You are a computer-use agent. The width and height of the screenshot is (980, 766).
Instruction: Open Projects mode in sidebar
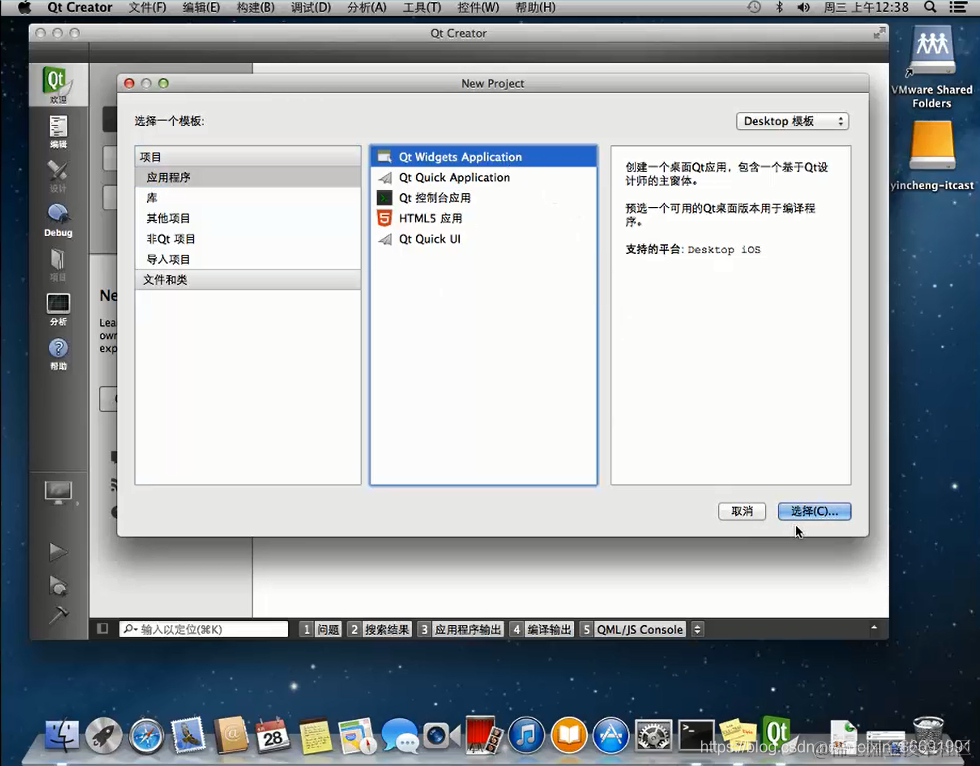[58, 265]
